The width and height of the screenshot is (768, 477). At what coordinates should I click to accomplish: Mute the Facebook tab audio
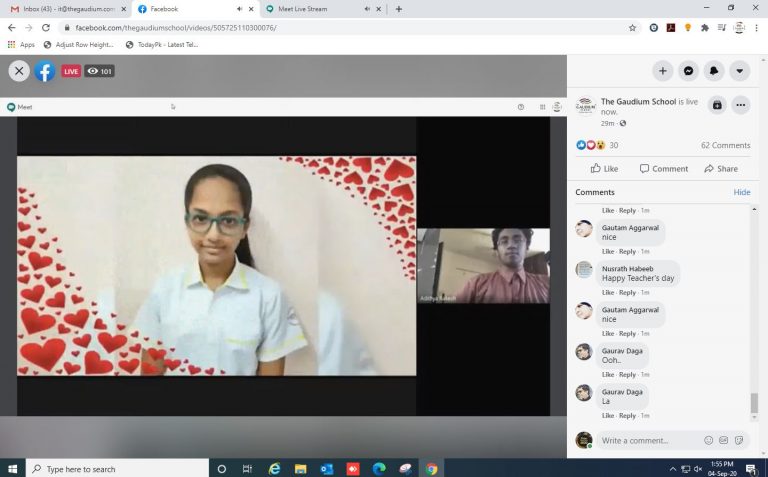238,9
